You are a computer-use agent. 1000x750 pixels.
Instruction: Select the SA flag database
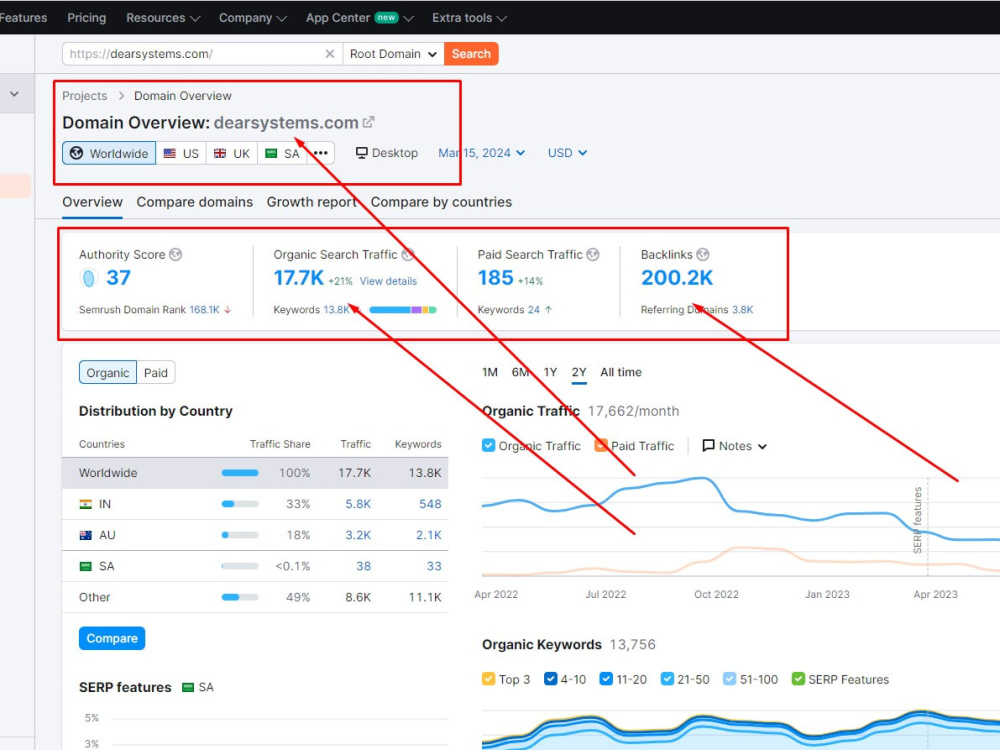tap(283, 153)
